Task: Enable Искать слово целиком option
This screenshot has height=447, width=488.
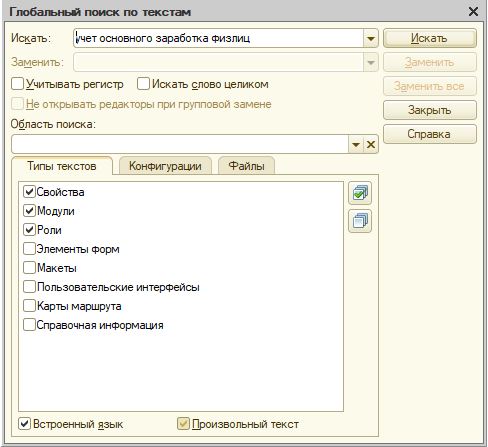Action: pyautogui.click(x=143, y=84)
